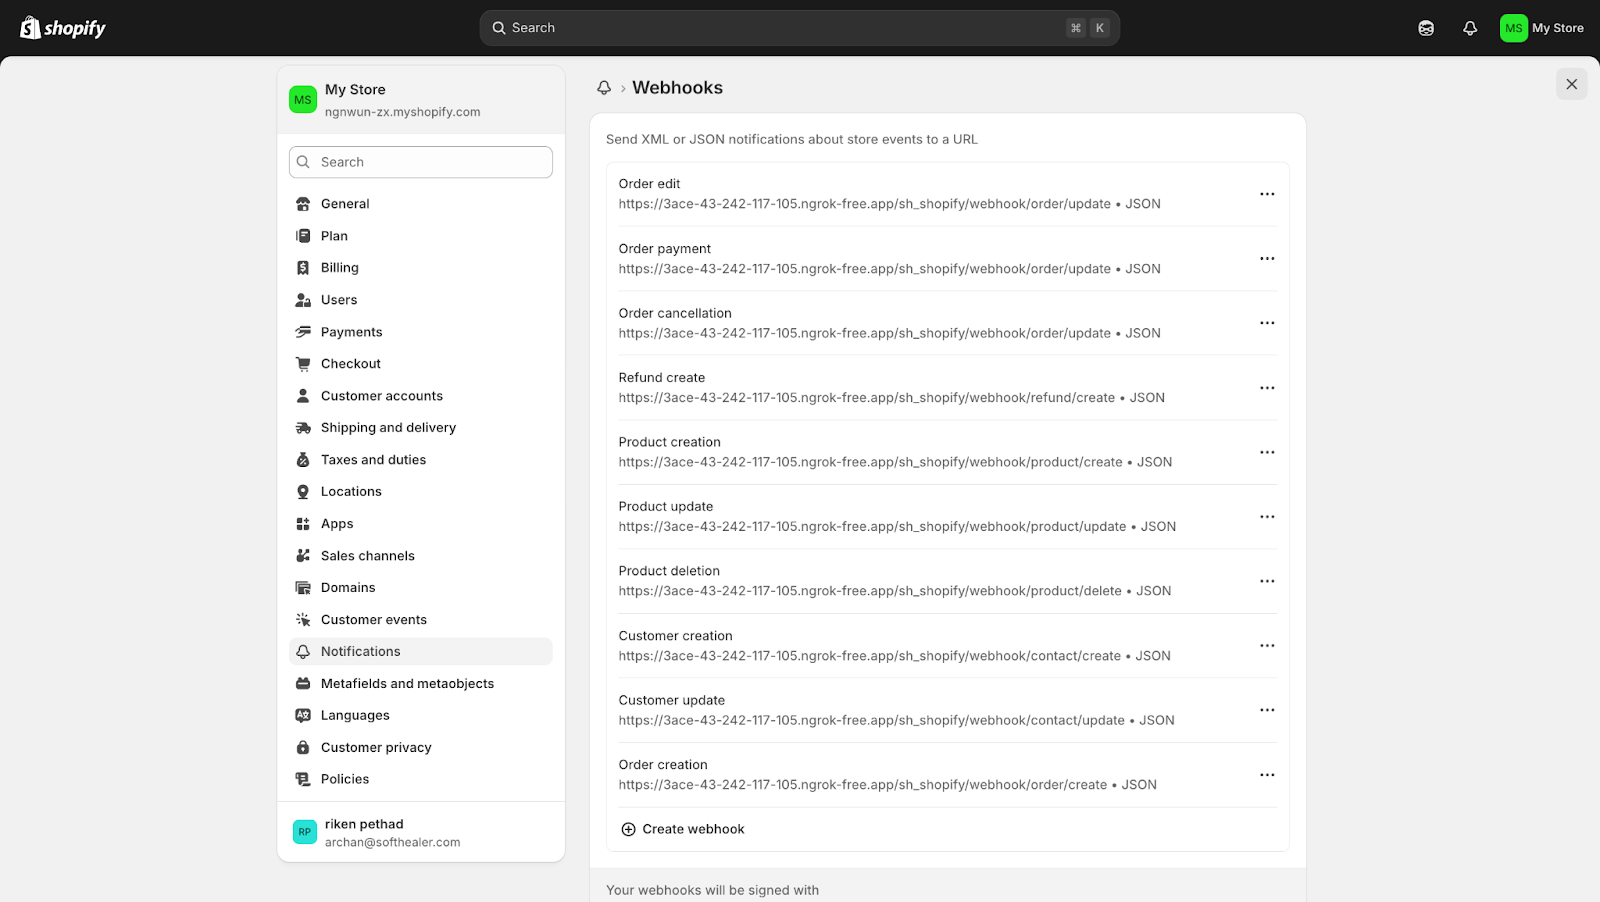The height and width of the screenshot is (902, 1600).
Task: Click the Customer accounts person icon
Action: (x=303, y=396)
